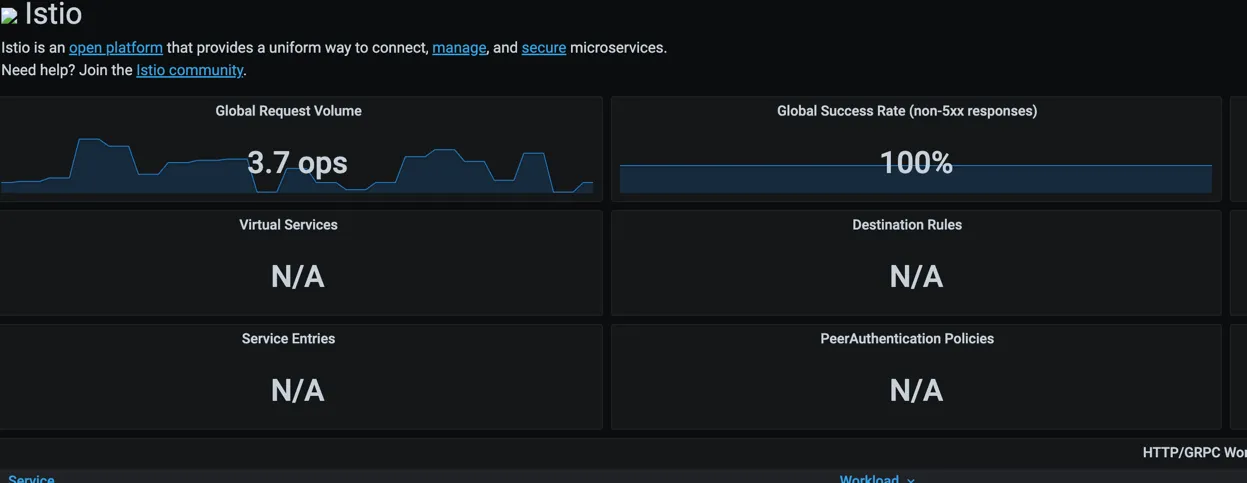Click the Istio logo image
This screenshot has height=483, width=1247.
[9, 16]
